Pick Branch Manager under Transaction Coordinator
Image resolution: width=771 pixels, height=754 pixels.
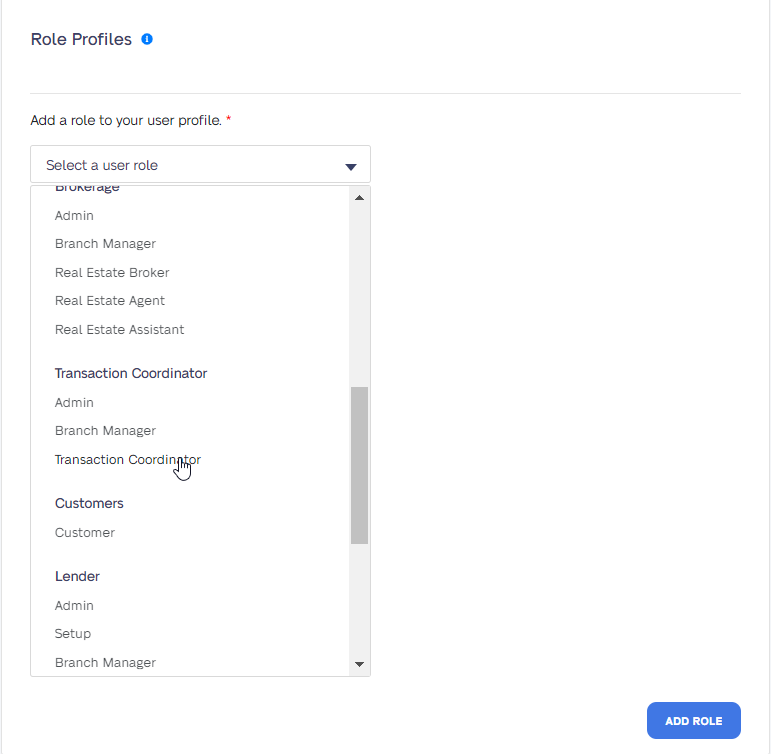[x=105, y=431]
